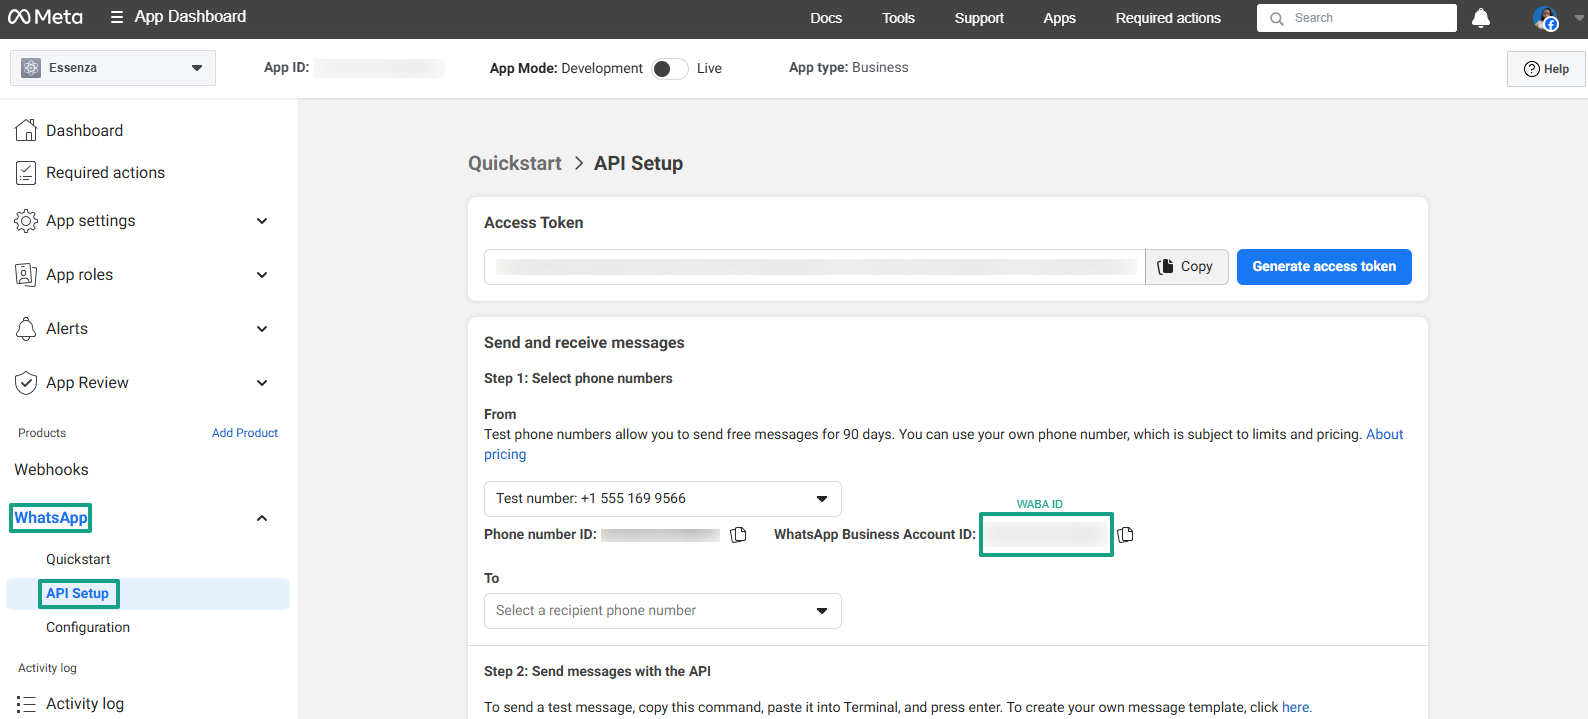Open the notifications bell
The image size is (1588, 719).
pos(1481,18)
